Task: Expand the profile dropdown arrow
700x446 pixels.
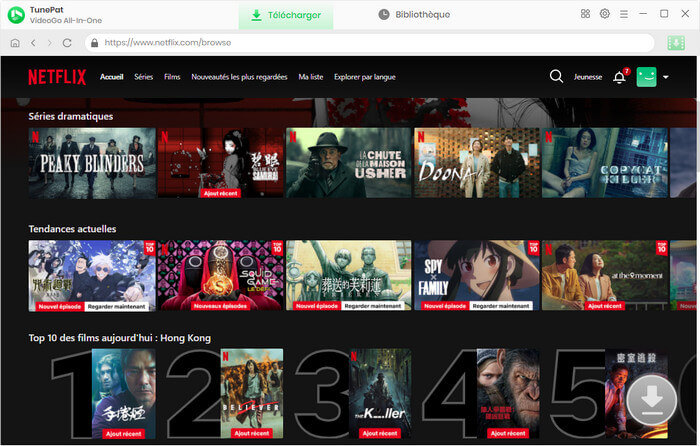Action: point(666,77)
